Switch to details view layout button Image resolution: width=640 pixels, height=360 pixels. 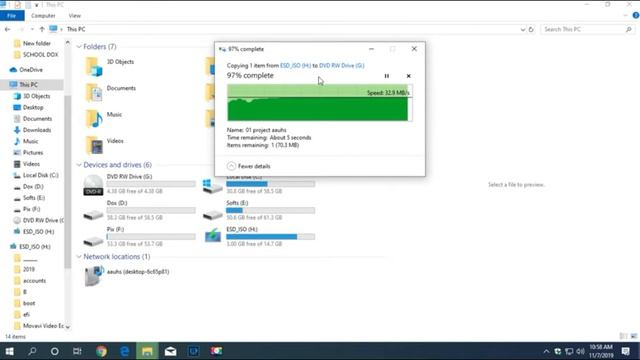623,336
